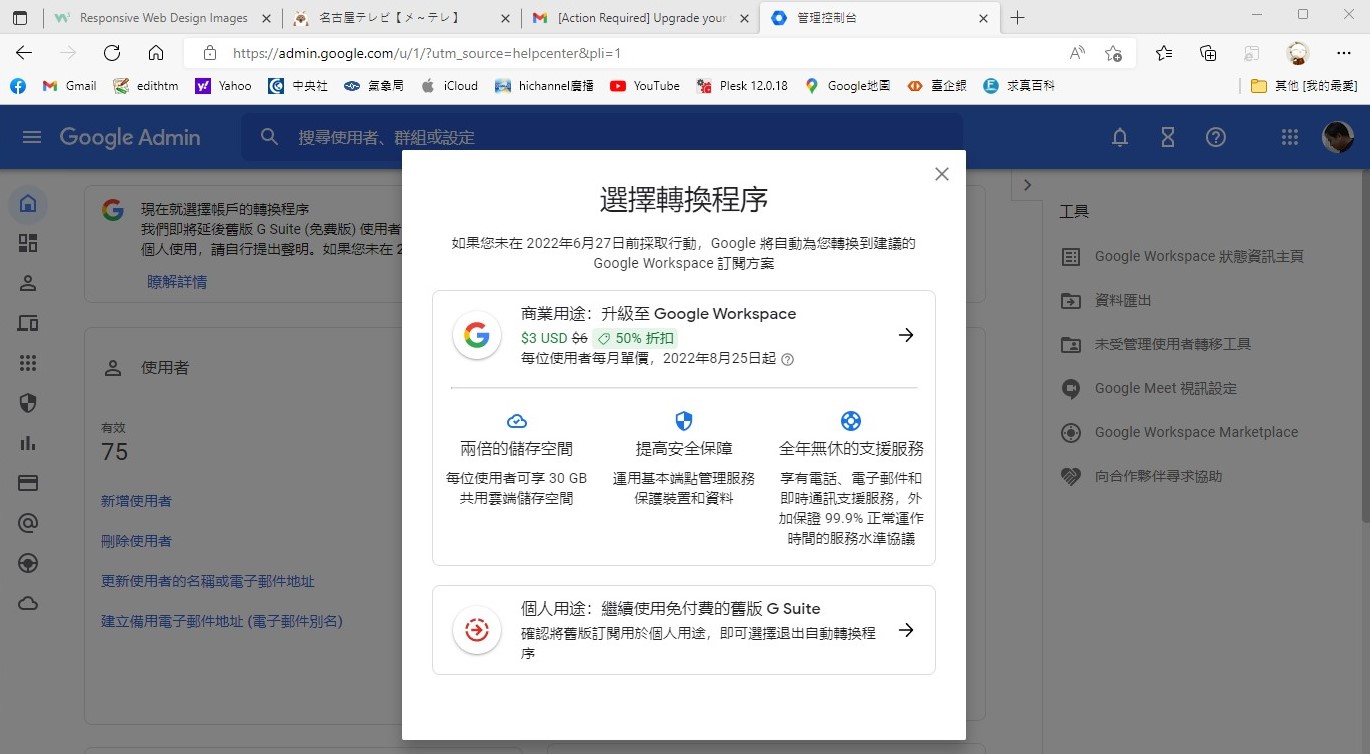This screenshot has width=1370, height=754.
Task: Open Billing card icon in left sidebar
Action: pos(28,483)
